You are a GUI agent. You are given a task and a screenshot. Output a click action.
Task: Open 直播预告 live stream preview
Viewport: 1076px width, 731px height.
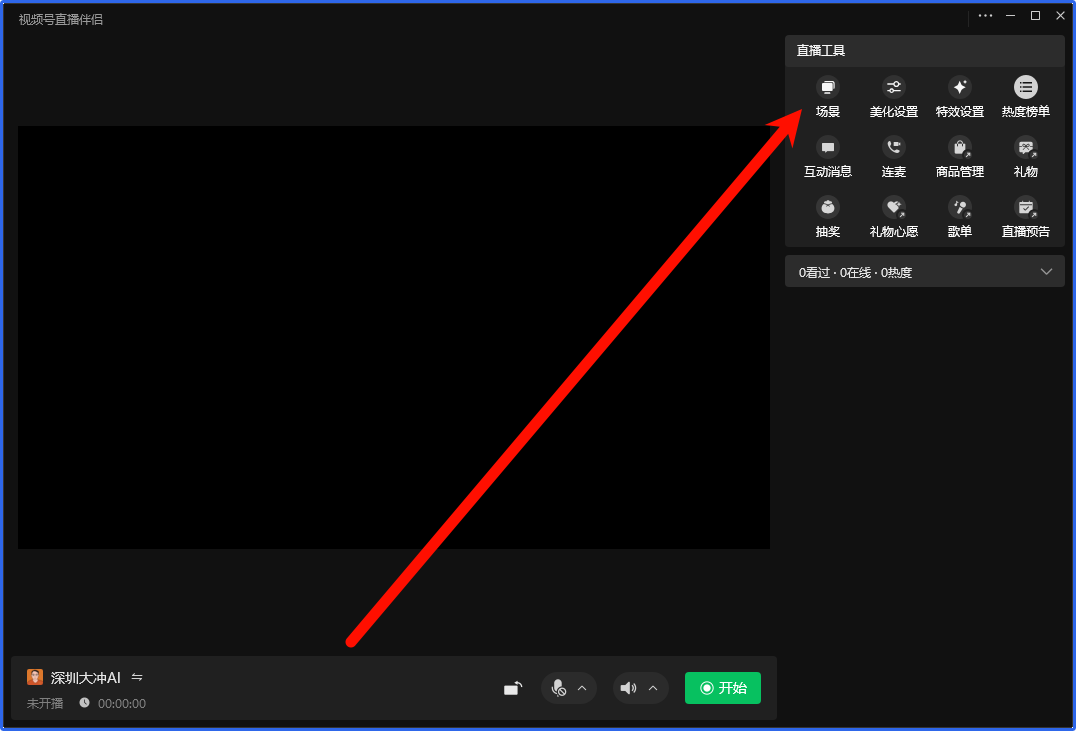coord(1025,215)
